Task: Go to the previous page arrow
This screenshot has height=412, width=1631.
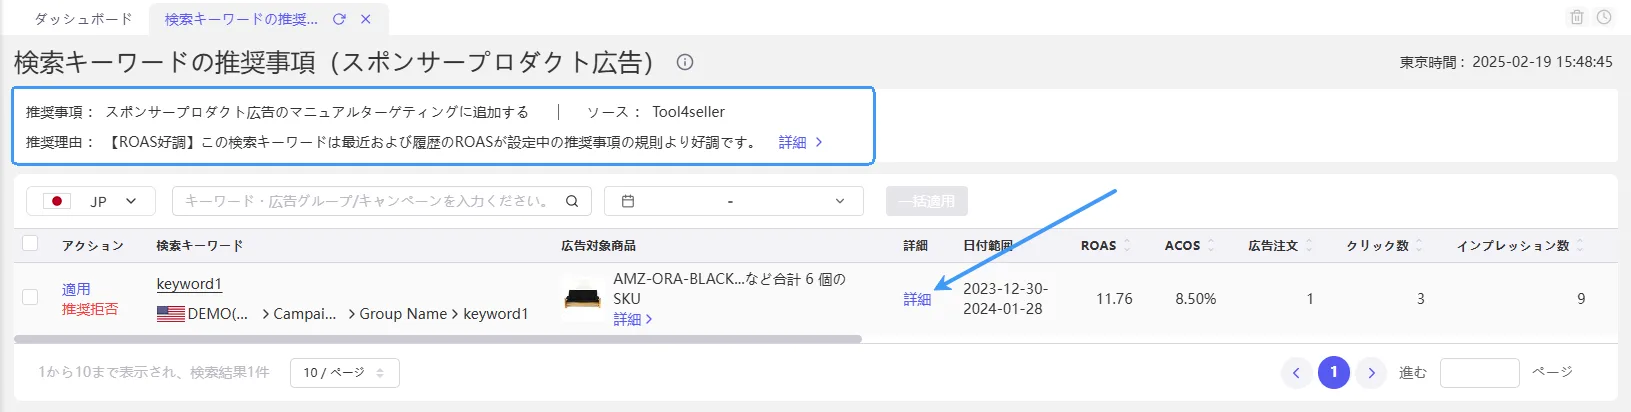Action: click(1296, 372)
